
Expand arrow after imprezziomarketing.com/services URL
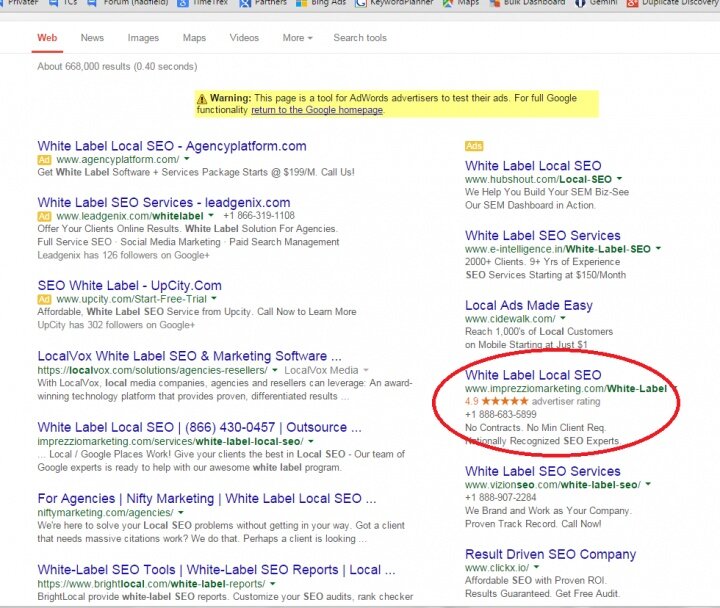(311, 441)
